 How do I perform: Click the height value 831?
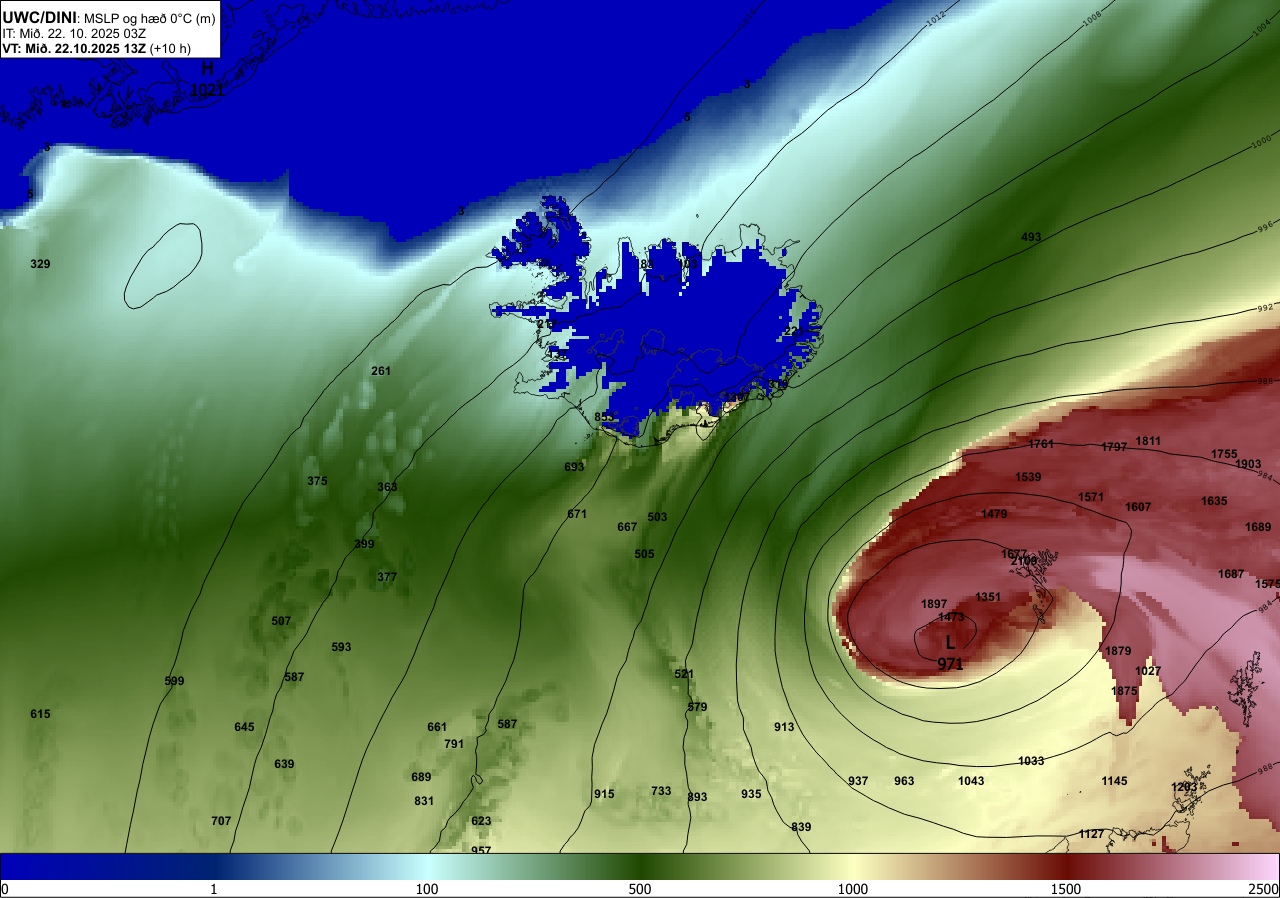424,801
